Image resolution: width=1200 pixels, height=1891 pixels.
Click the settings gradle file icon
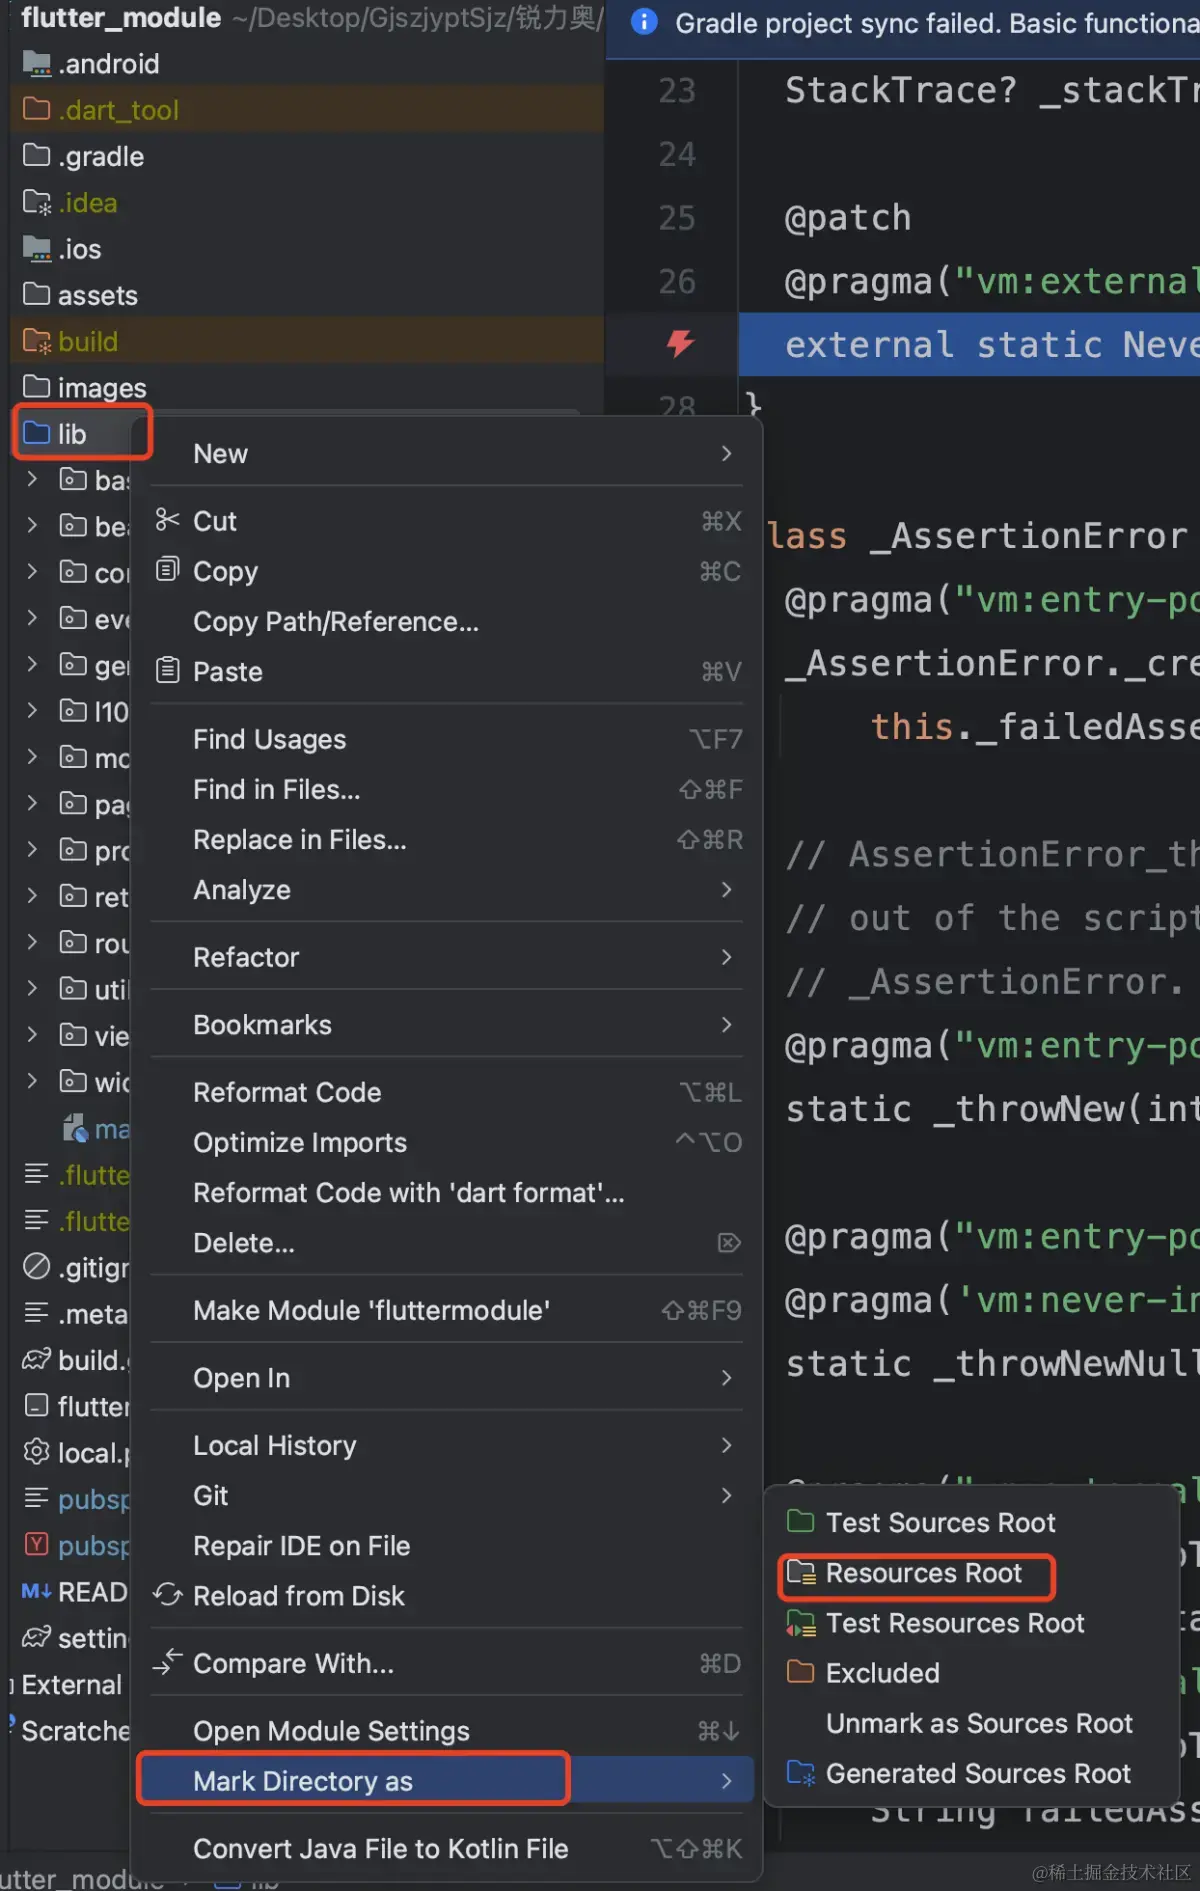point(36,1636)
